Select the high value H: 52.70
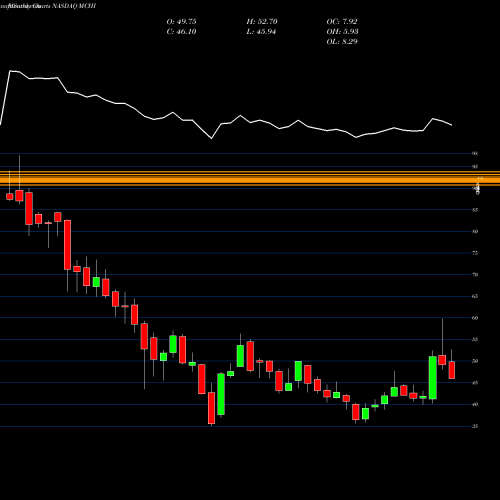The width and height of the screenshot is (500, 500). click(262, 22)
